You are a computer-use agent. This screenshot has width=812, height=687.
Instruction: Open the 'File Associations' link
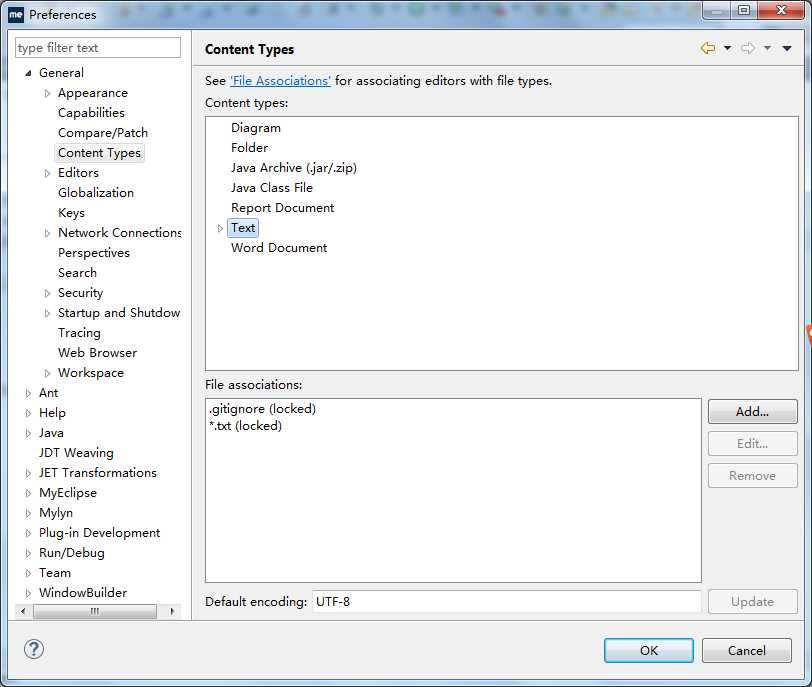280,81
